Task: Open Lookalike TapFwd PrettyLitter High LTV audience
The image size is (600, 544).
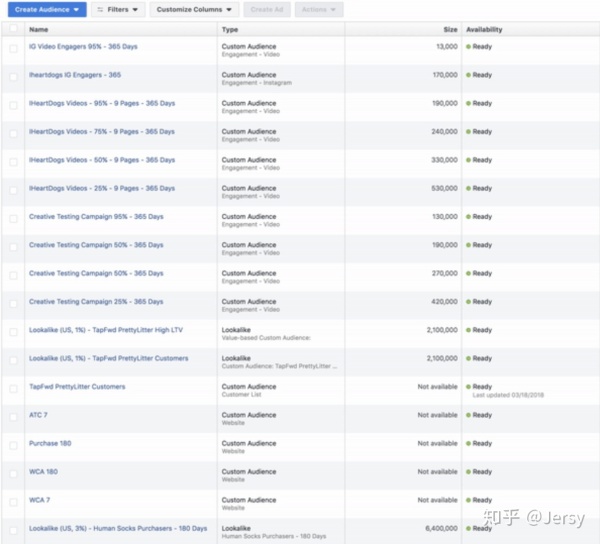Action: (106, 329)
